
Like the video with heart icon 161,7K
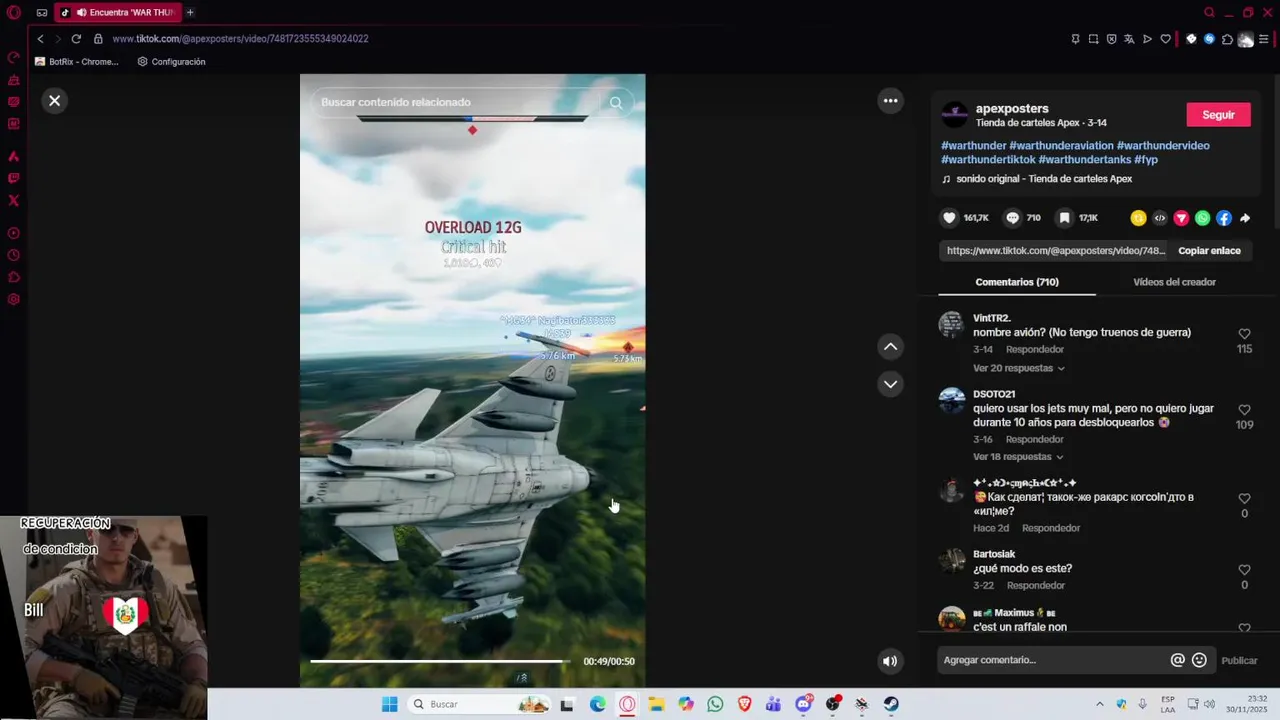click(x=950, y=218)
